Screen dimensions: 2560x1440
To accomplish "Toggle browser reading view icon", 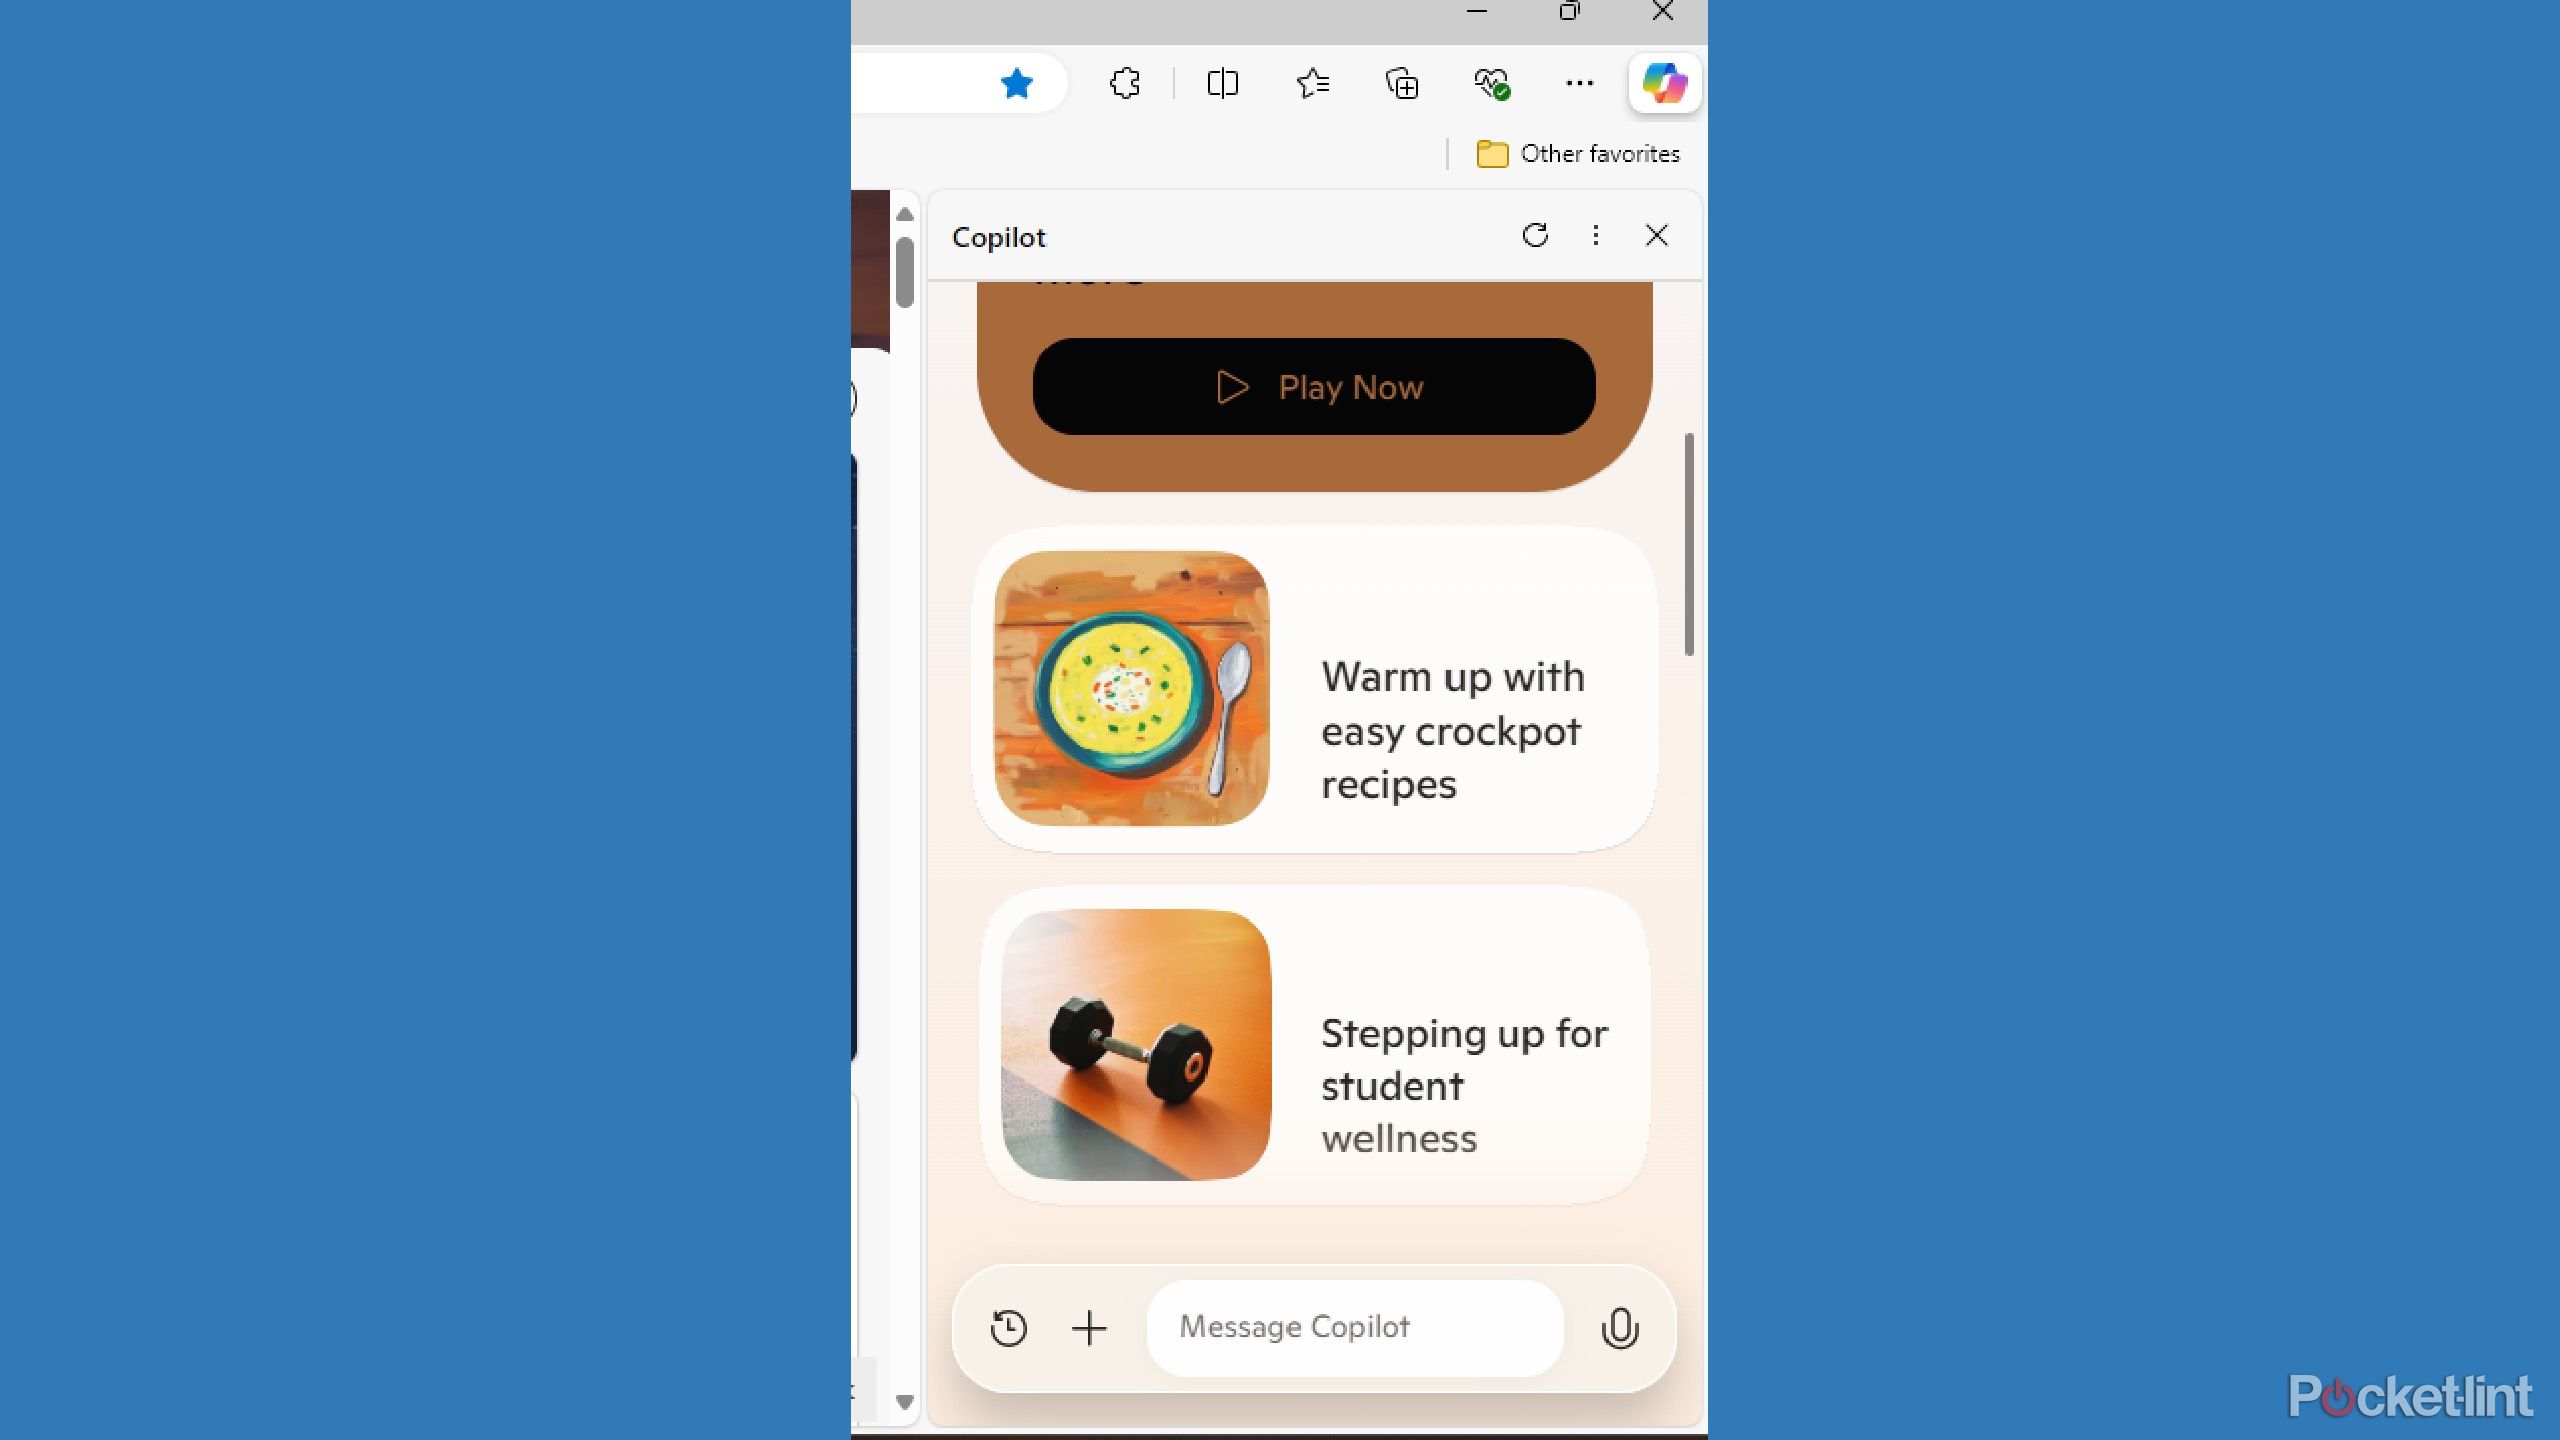I will point(1224,83).
